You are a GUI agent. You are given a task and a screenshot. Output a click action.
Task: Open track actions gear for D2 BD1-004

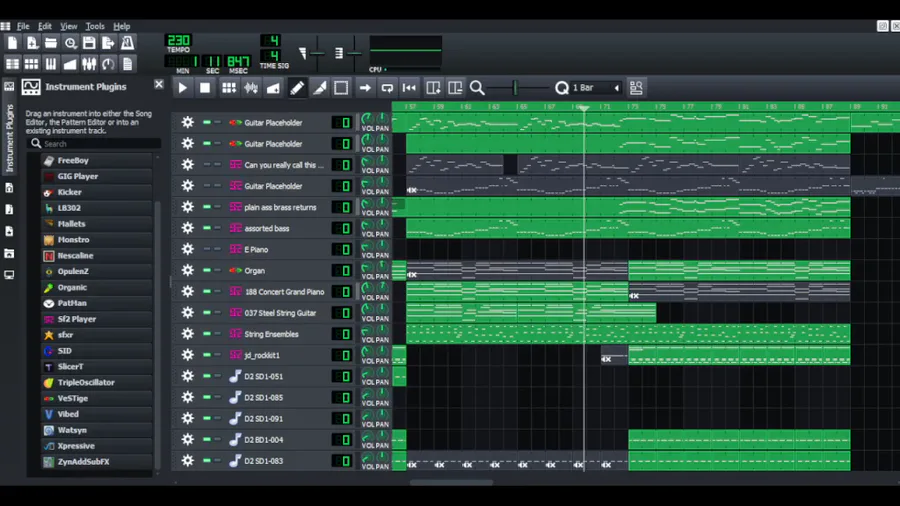(188, 439)
